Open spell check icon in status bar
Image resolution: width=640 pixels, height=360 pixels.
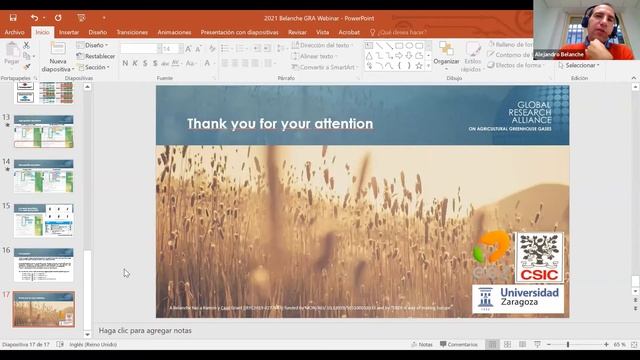(60, 344)
